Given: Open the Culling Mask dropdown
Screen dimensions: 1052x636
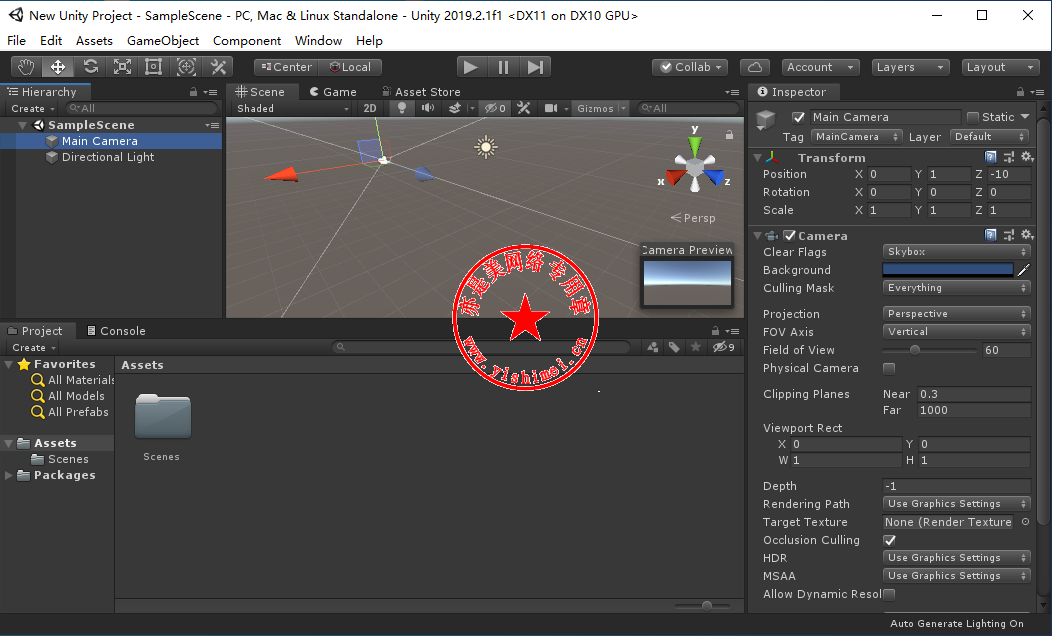Looking at the screenshot, I should [956, 288].
